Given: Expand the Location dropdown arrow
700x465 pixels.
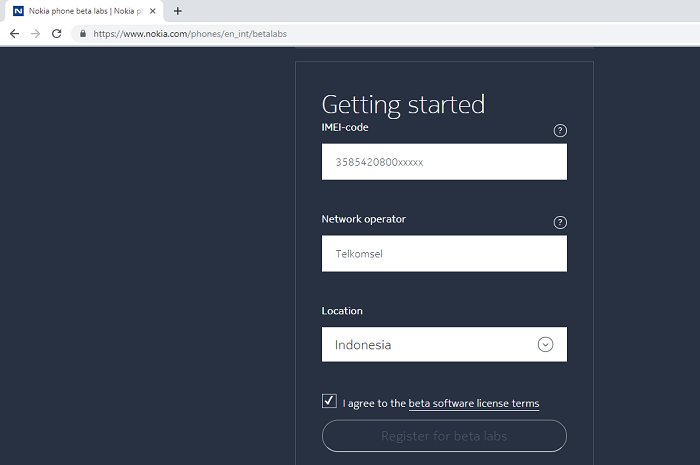Looking at the screenshot, I should click(545, 345).
